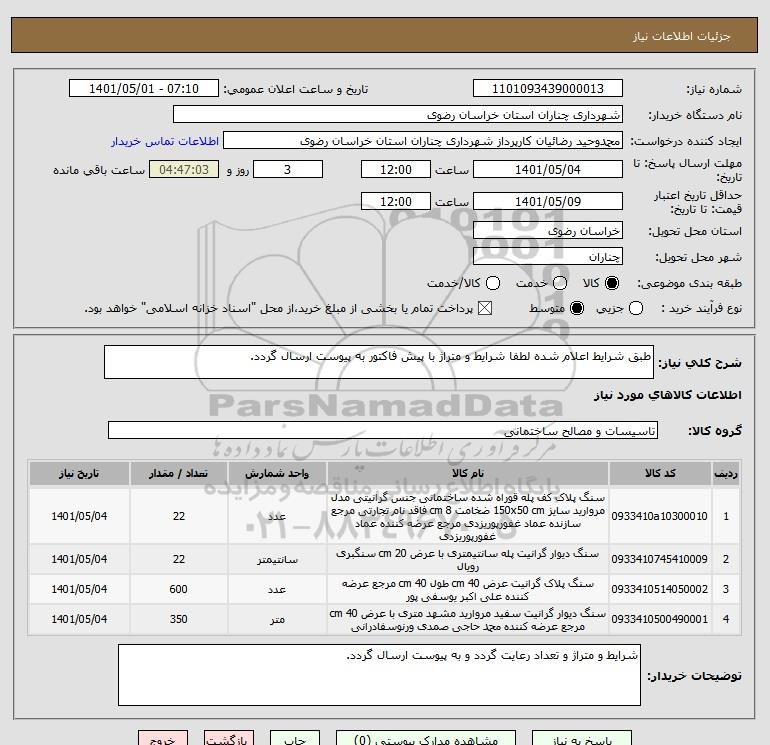Click the buyer organization name field

(x=398, y=114)
